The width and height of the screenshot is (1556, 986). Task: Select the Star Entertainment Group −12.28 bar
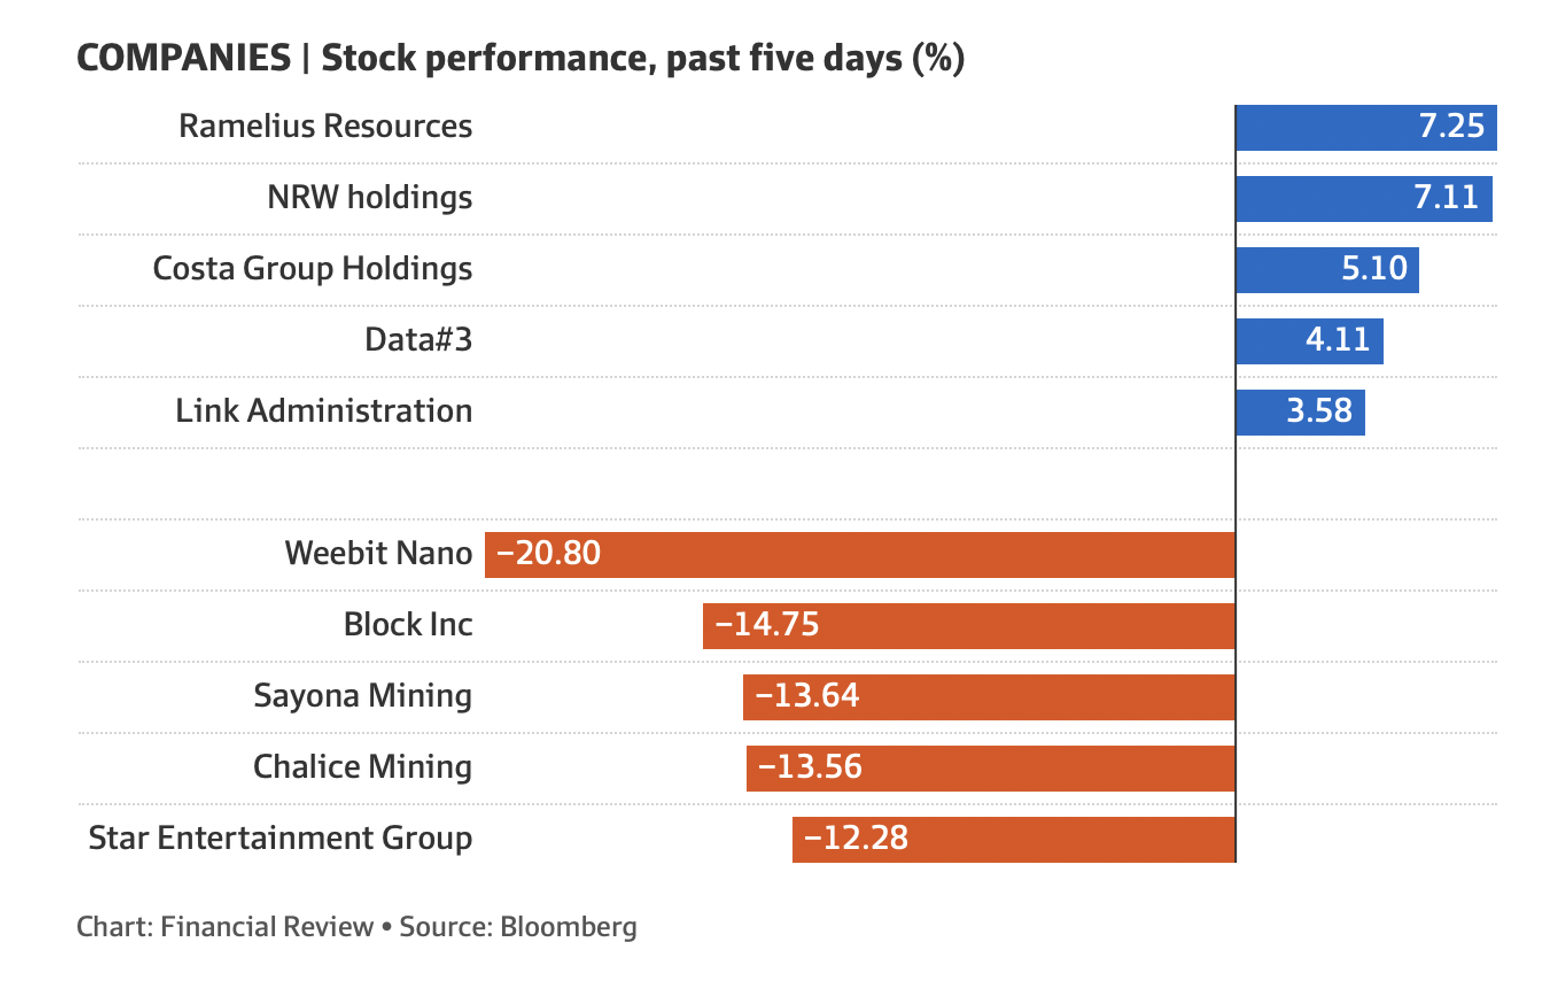(x=1013, y=838)
